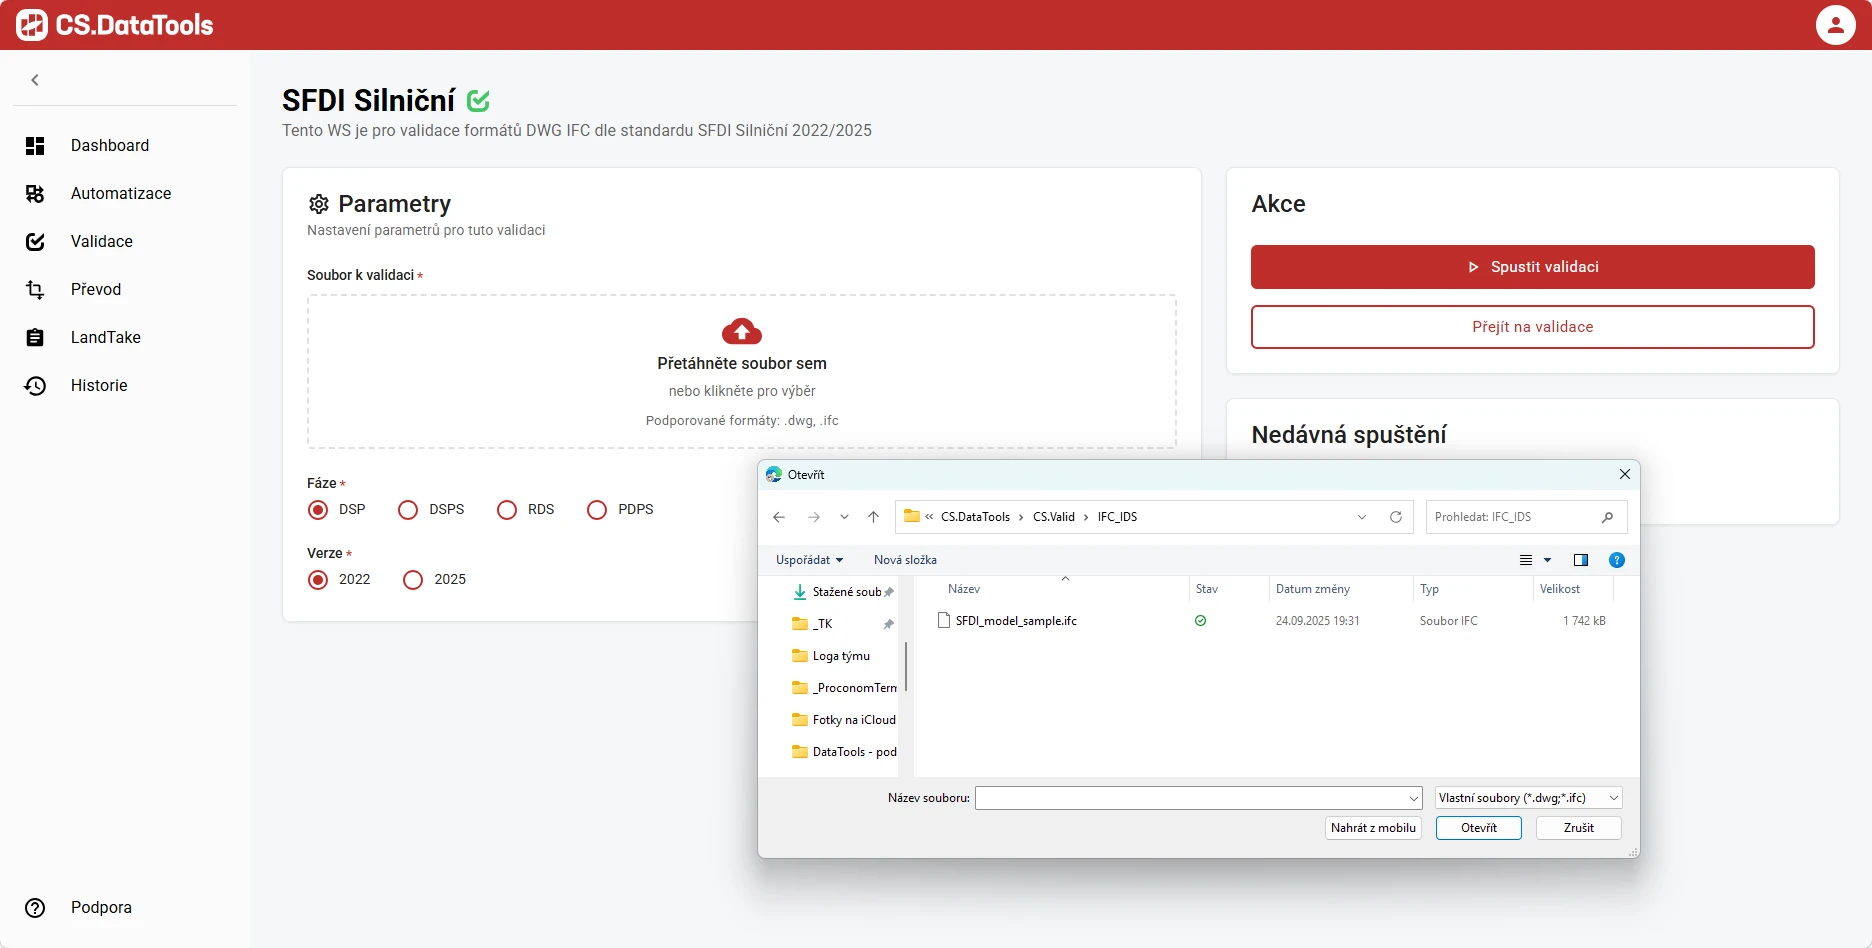Select the DSP phase radio button
Screen dimensions: 1872x948
tap(317, 510)
